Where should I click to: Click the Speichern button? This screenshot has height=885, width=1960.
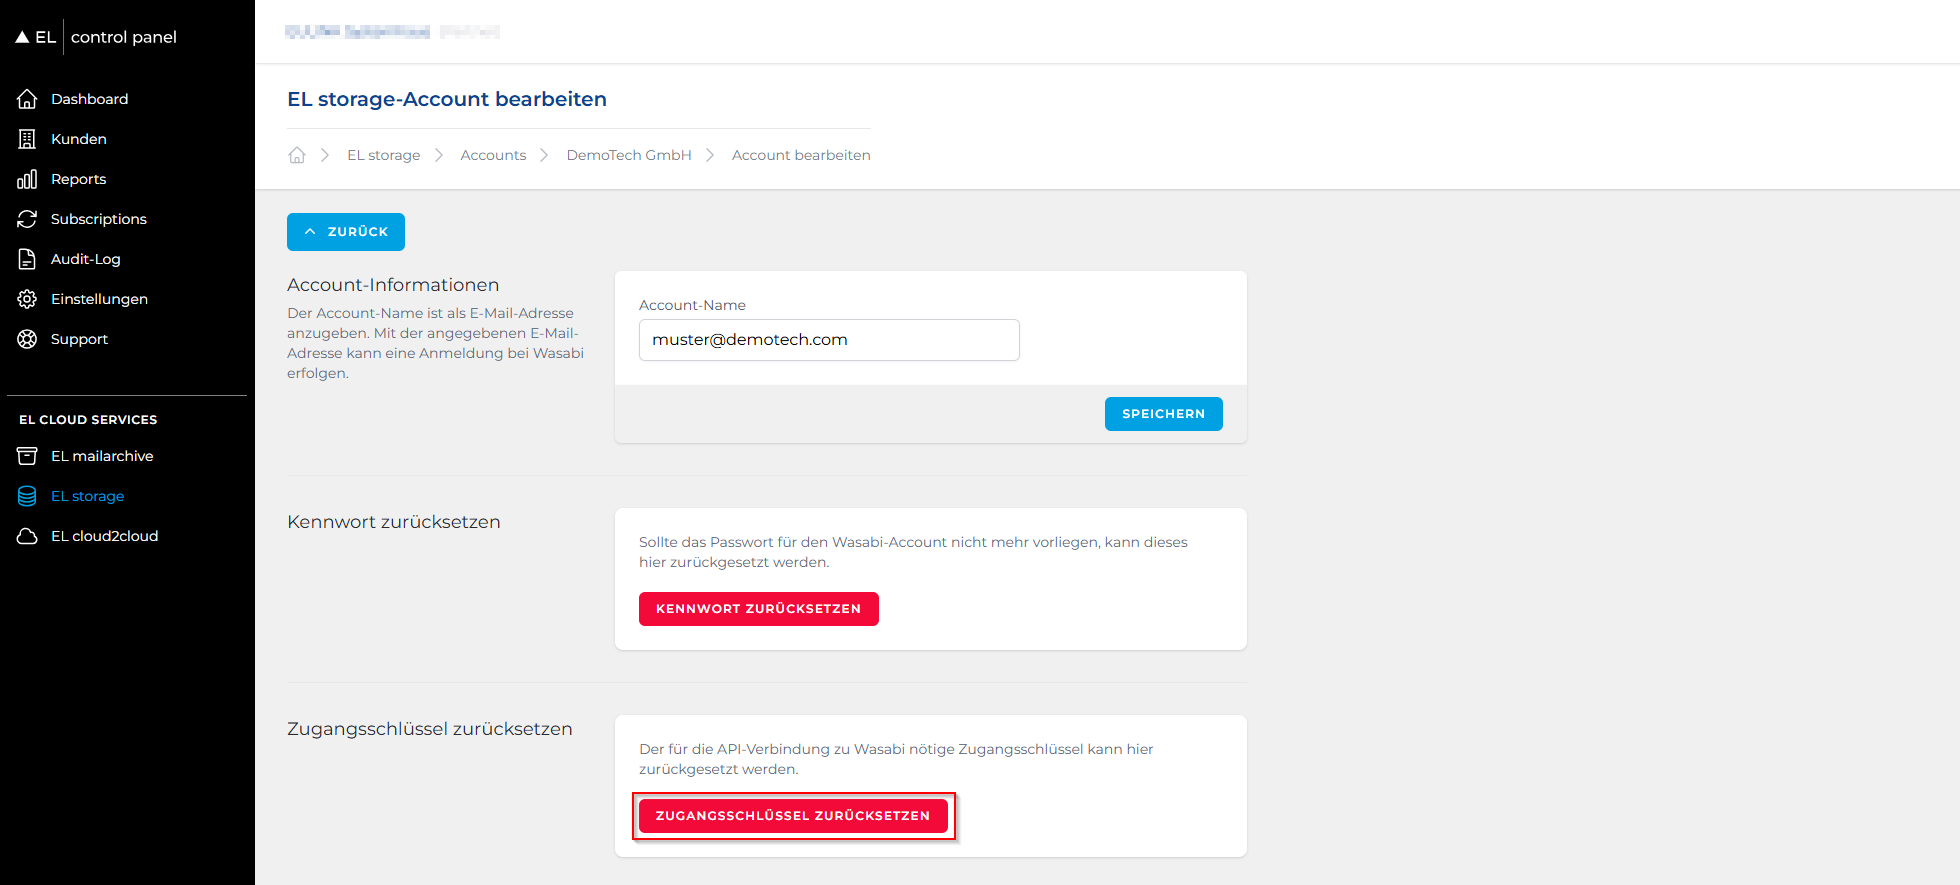(x=1163, y=414)
